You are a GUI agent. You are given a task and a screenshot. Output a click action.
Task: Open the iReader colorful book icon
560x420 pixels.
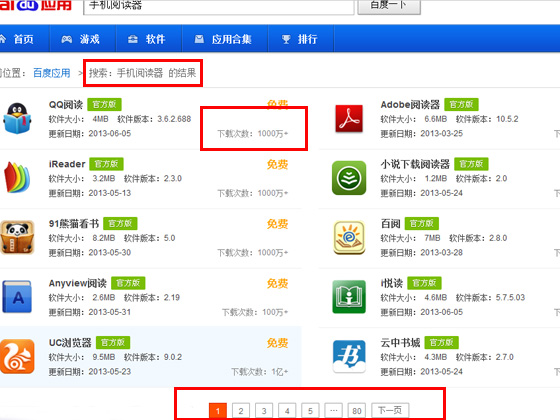17,178
